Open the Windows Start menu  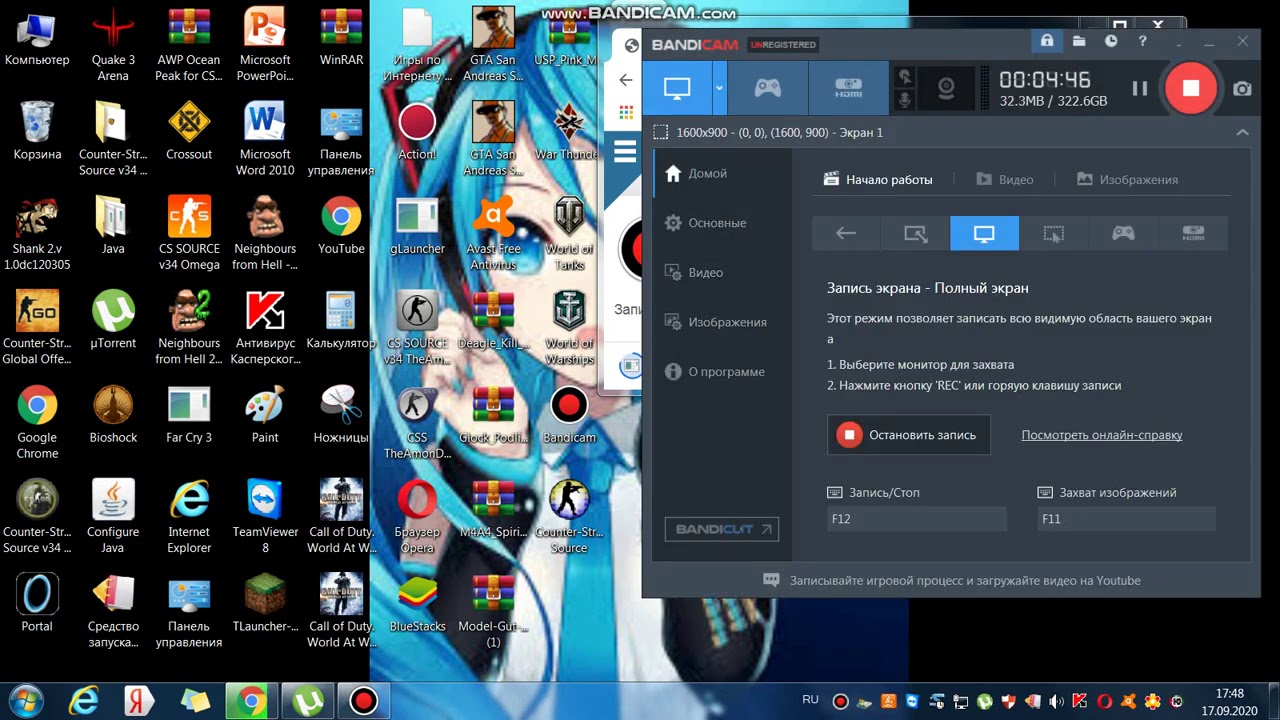click(x=25, y=700)
